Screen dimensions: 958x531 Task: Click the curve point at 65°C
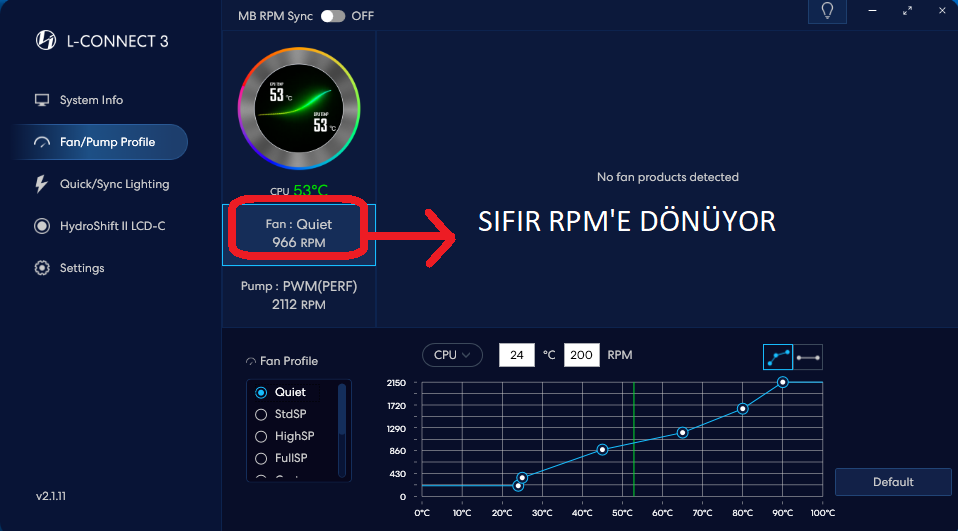pyautogui.click(x=682, y=433)
